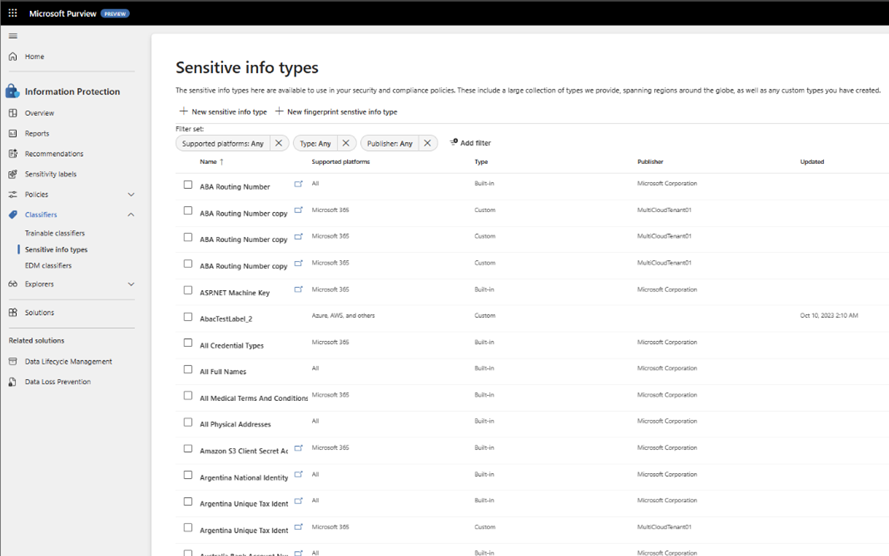The height and width of the screenshot is (556, 889).
Task: Click the Classifiers tag icon
Action: (x=13, y=215)
